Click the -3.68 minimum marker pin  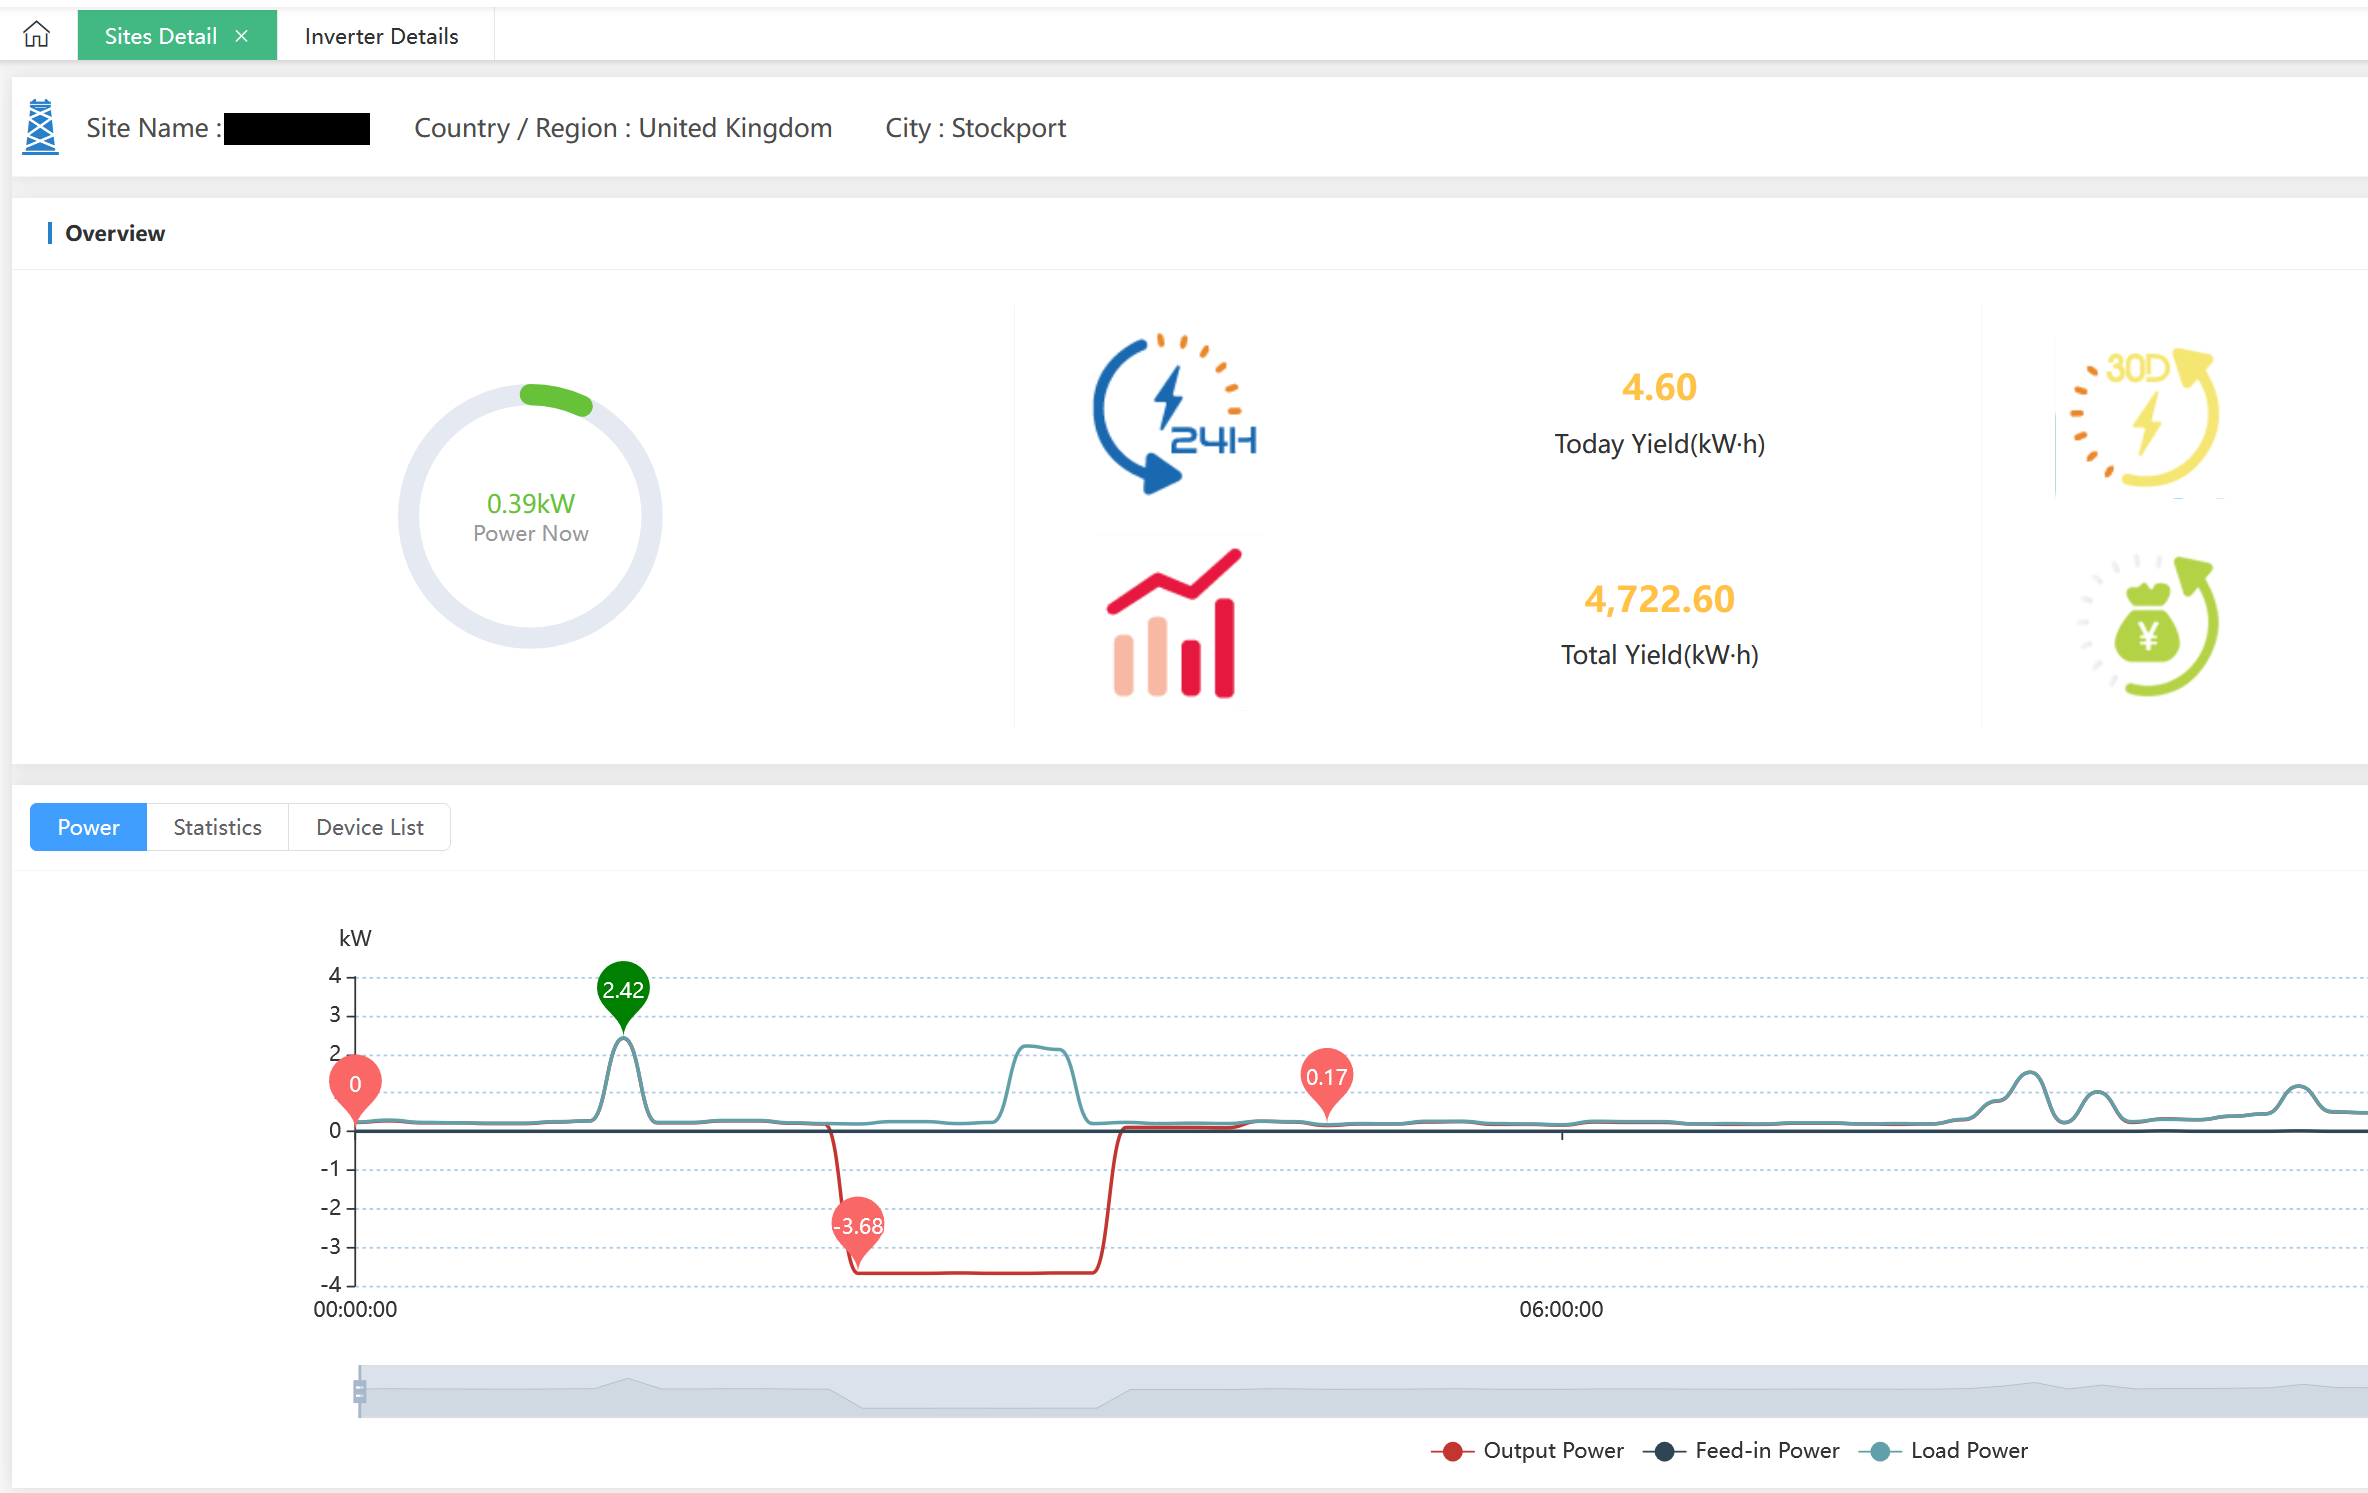[x=858, y=1226]
